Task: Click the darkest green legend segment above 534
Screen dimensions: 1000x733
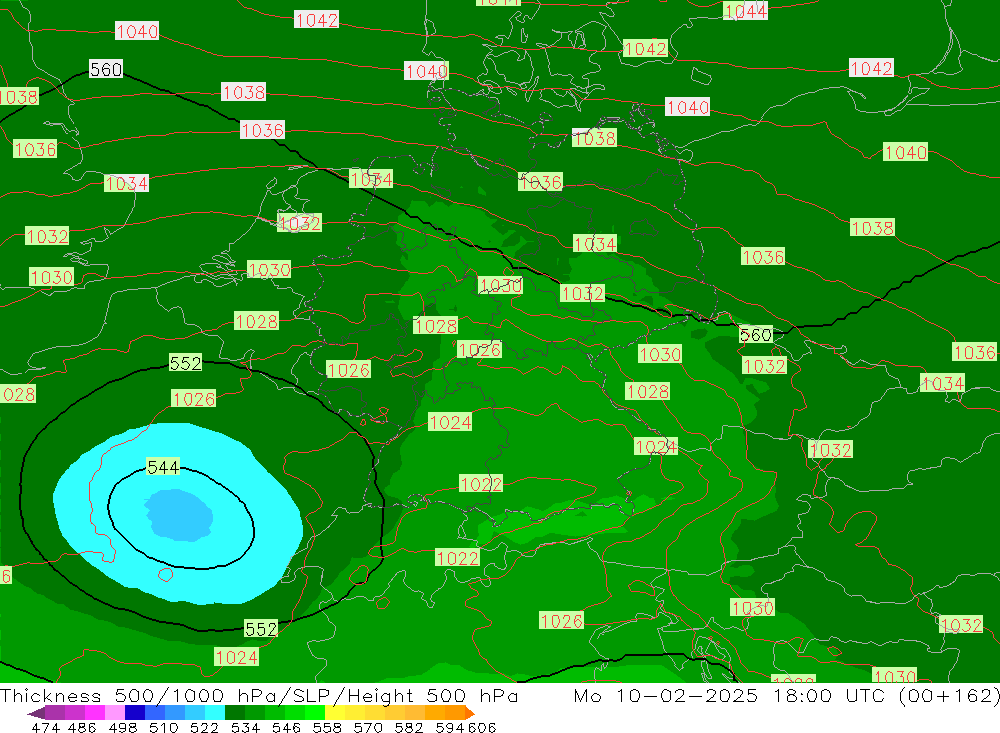Action: point(235,713)
